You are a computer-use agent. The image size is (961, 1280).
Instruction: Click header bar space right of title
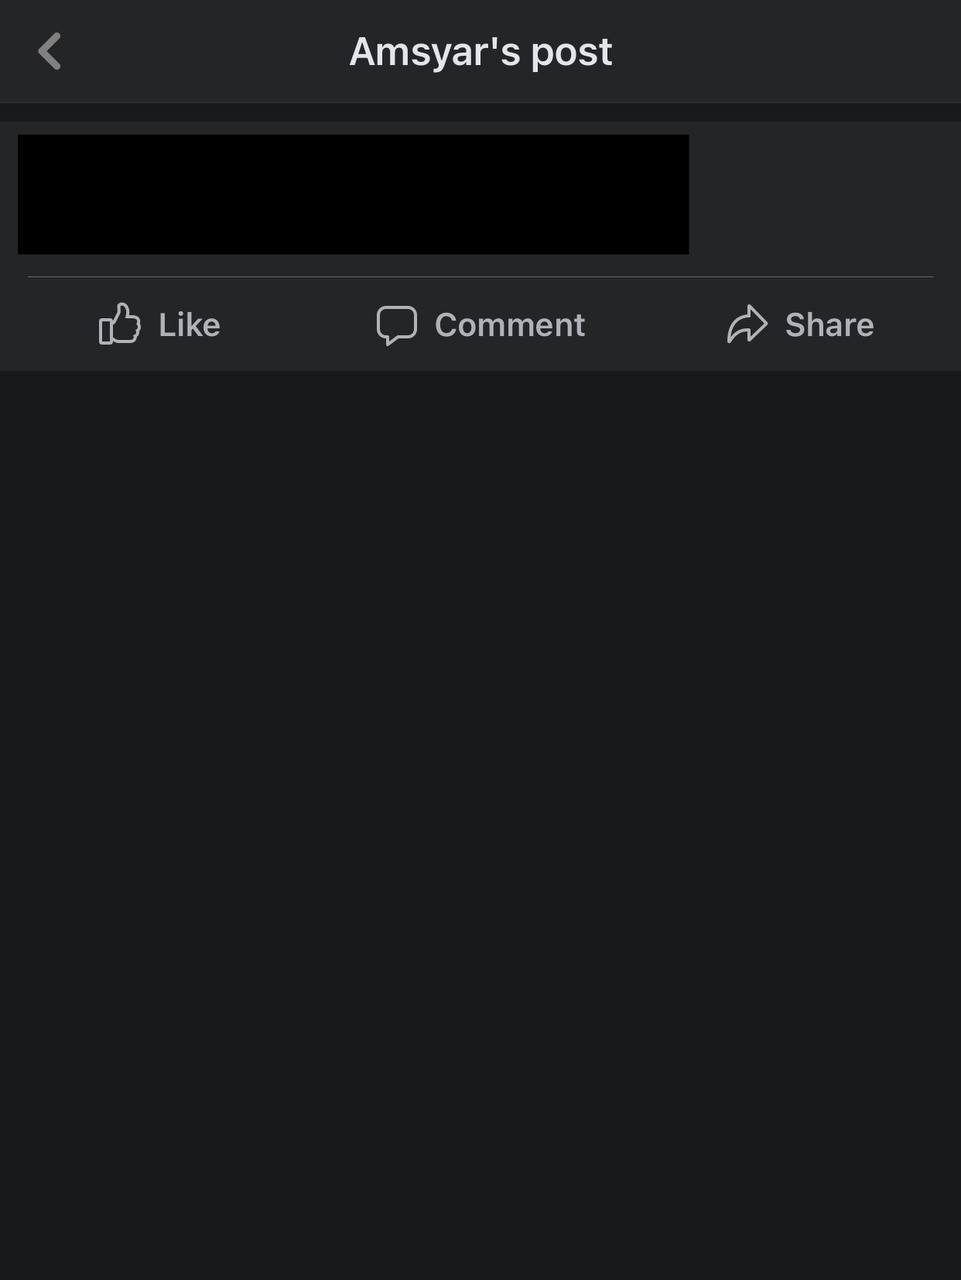[785, 51]
